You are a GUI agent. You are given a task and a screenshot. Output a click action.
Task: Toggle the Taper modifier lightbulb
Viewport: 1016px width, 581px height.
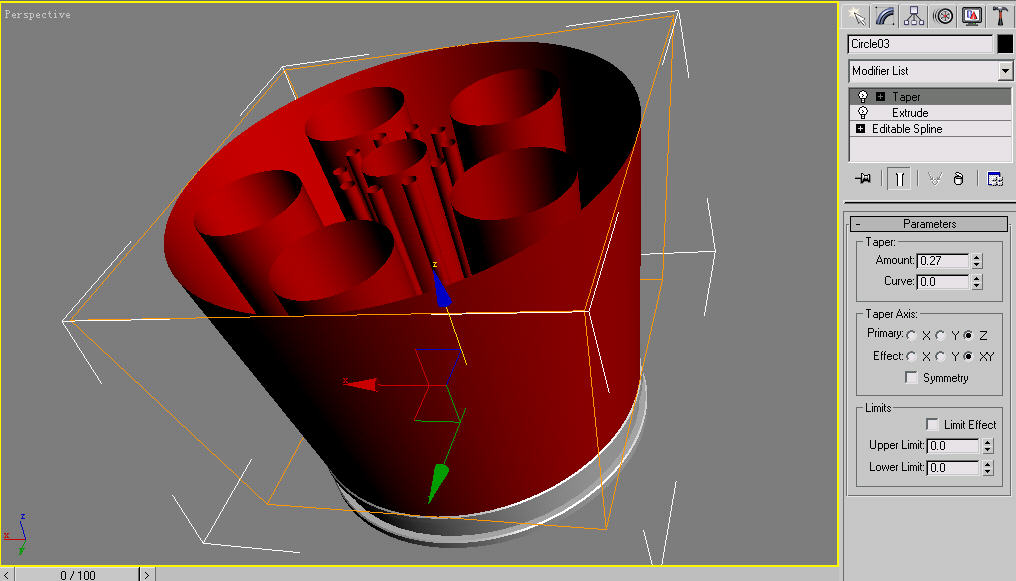click(863, 97)
